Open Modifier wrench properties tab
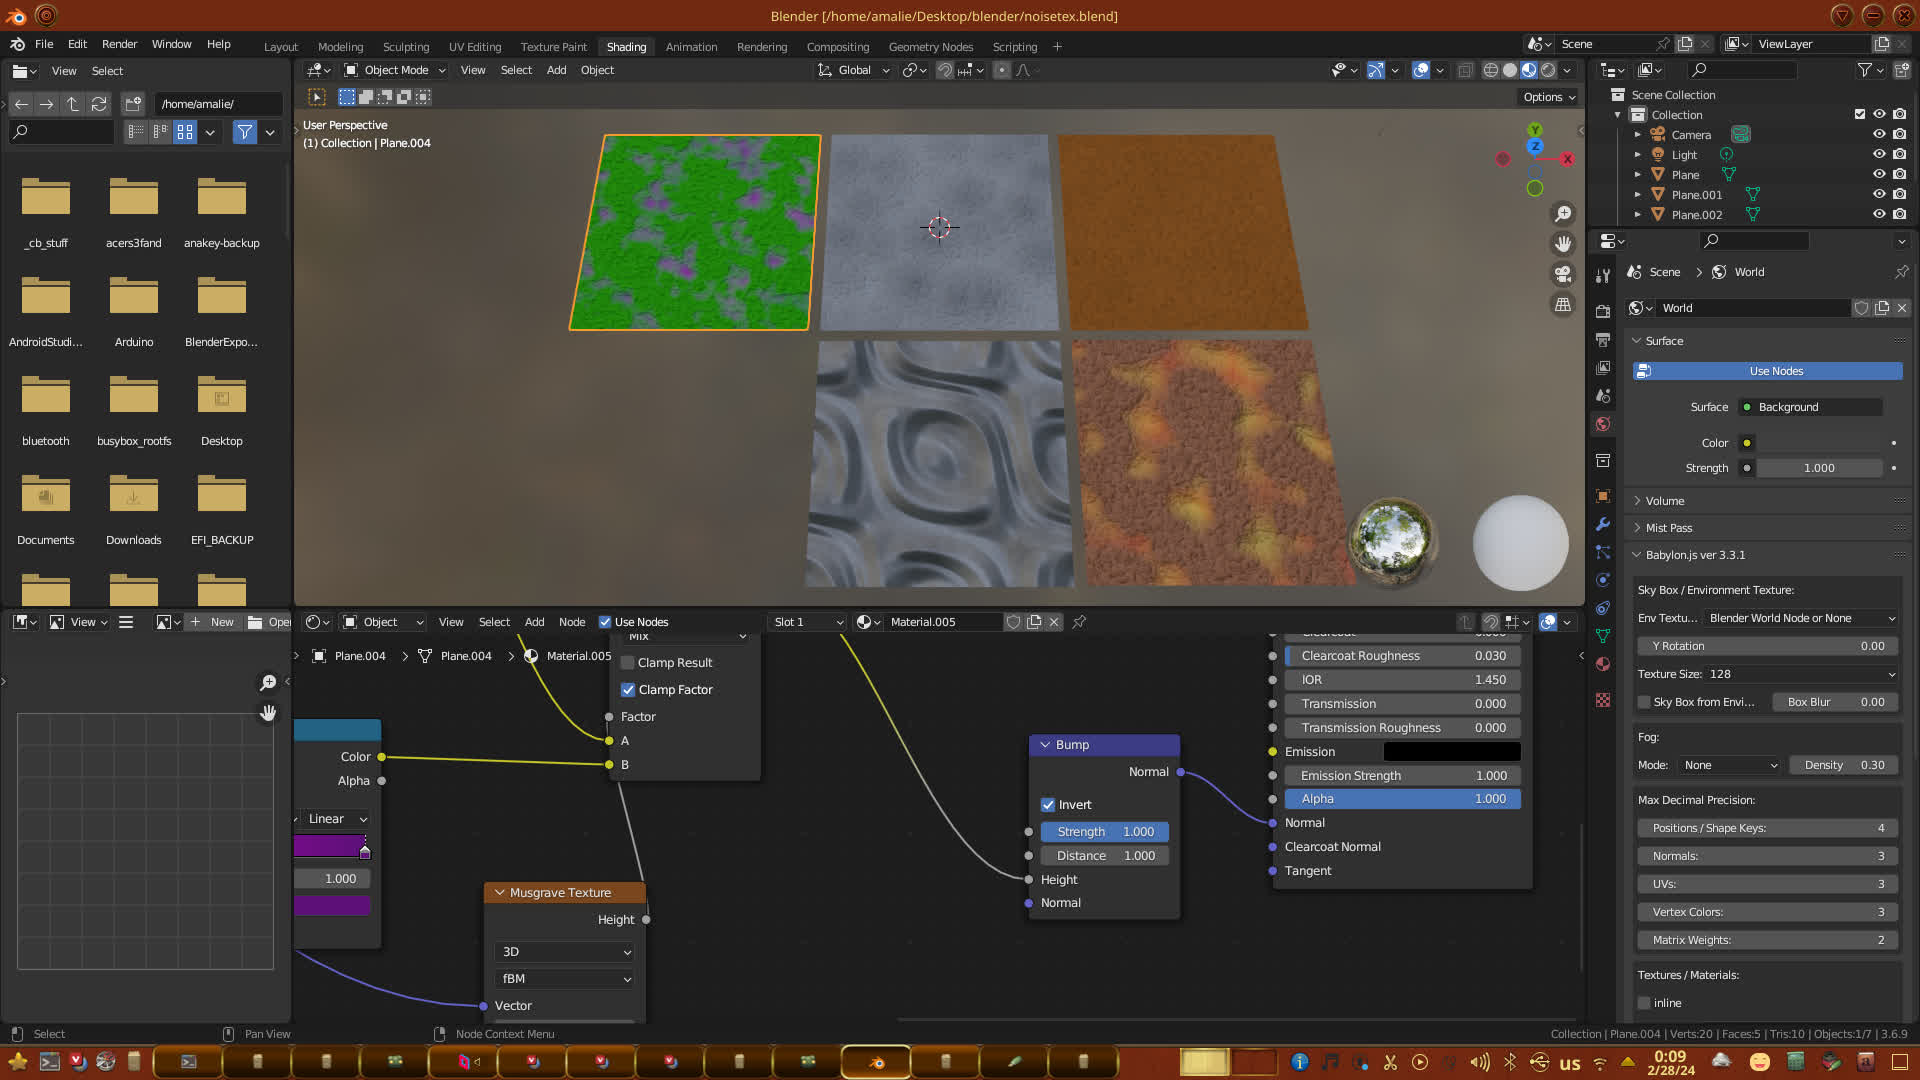Screen dimensions: 1920x1080 pyautogui.click(x=1603, y=524)
